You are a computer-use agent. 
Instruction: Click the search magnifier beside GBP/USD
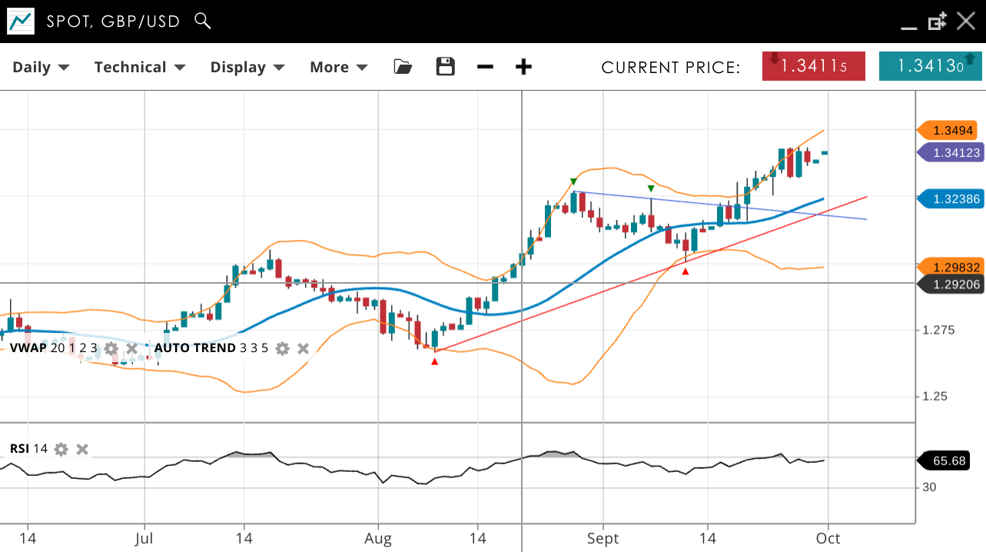pyautogui.click(x=203, y=21)
